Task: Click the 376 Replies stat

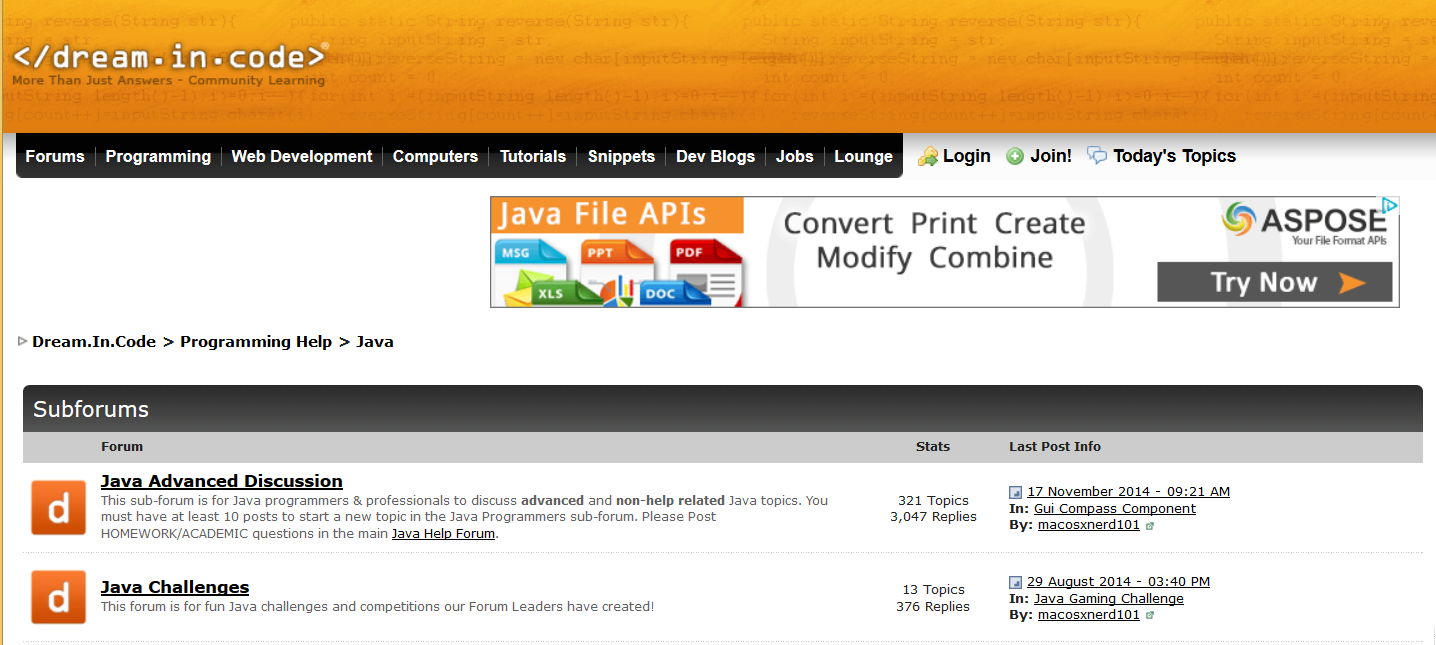Action: pos(933,607)
